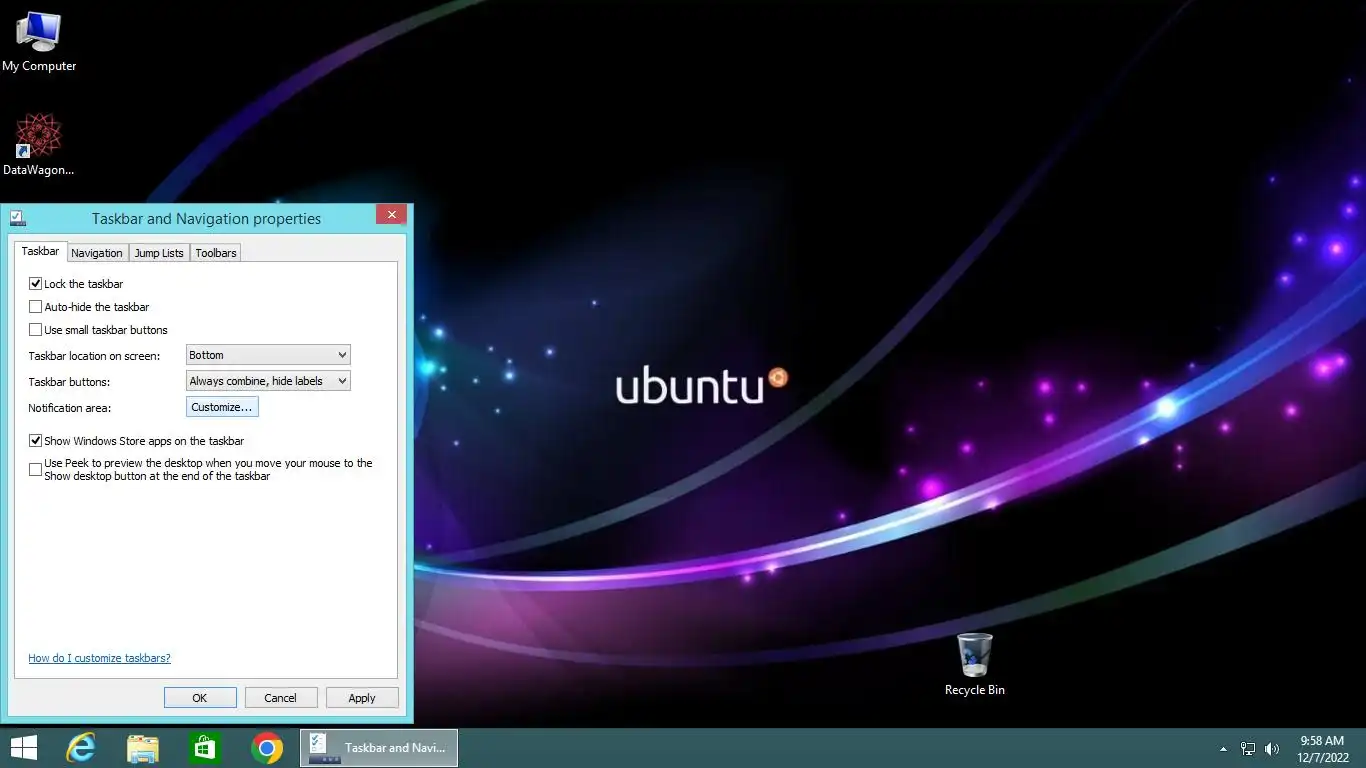Enable Use small taskbar buttons
Screen dimensions: 1366x768
(36, 330)
